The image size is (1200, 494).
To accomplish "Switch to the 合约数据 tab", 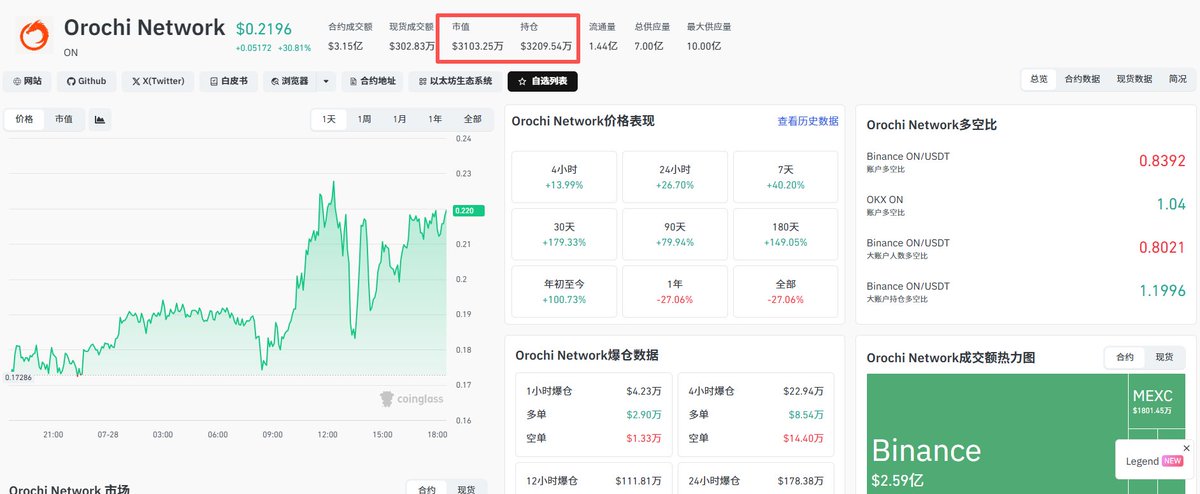I will [1082, 78].
